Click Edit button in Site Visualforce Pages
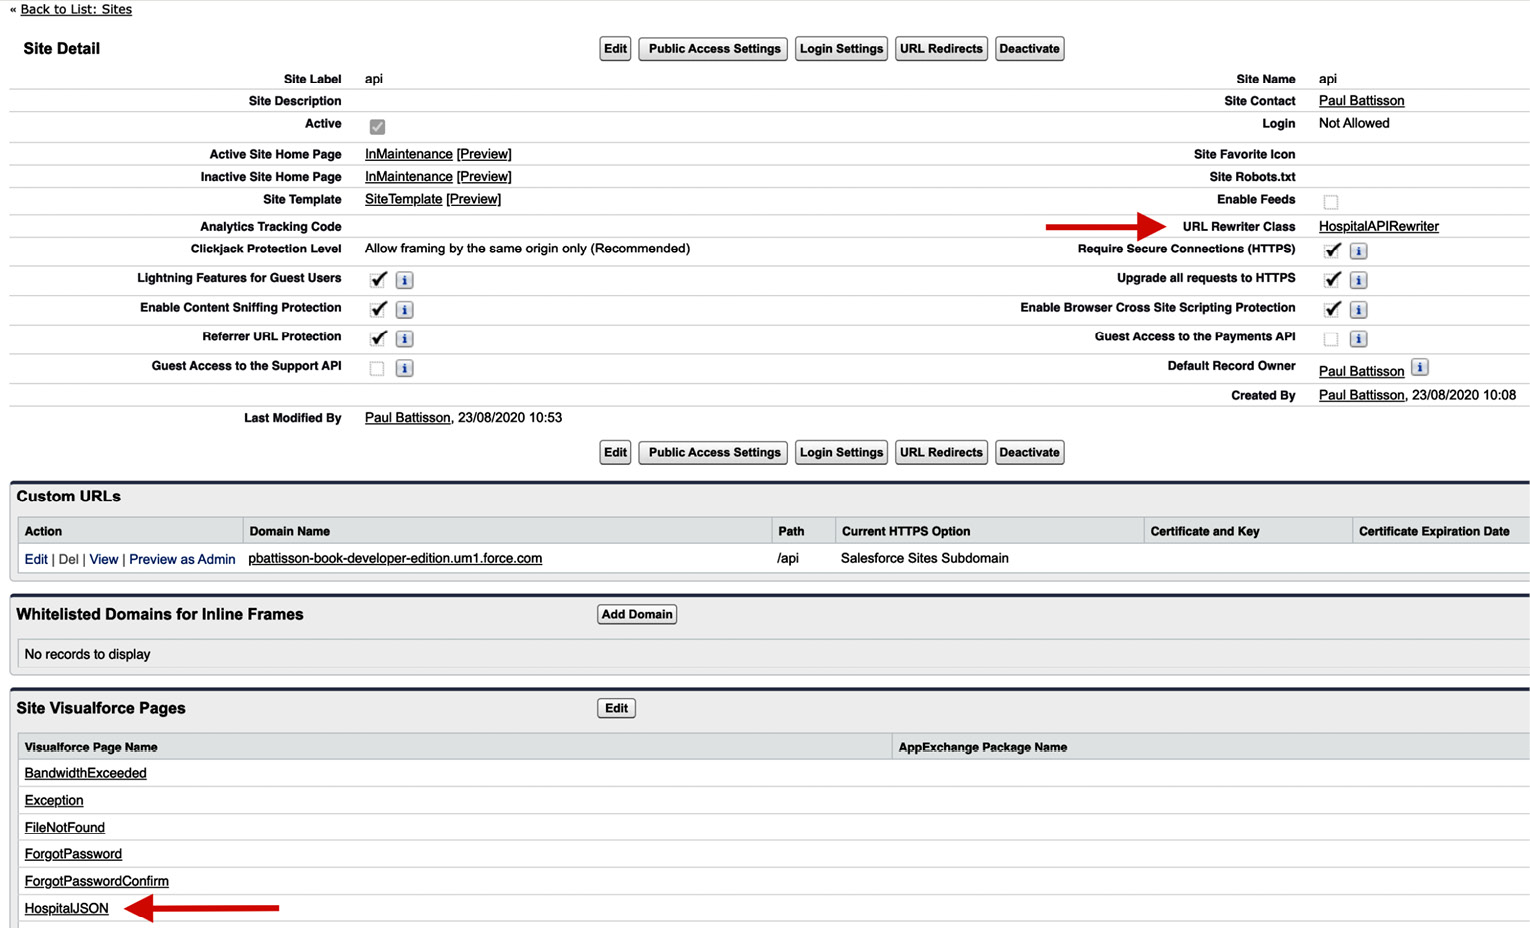The height and width of the screenshot is (928, 1530). click(x=616, y=708)
